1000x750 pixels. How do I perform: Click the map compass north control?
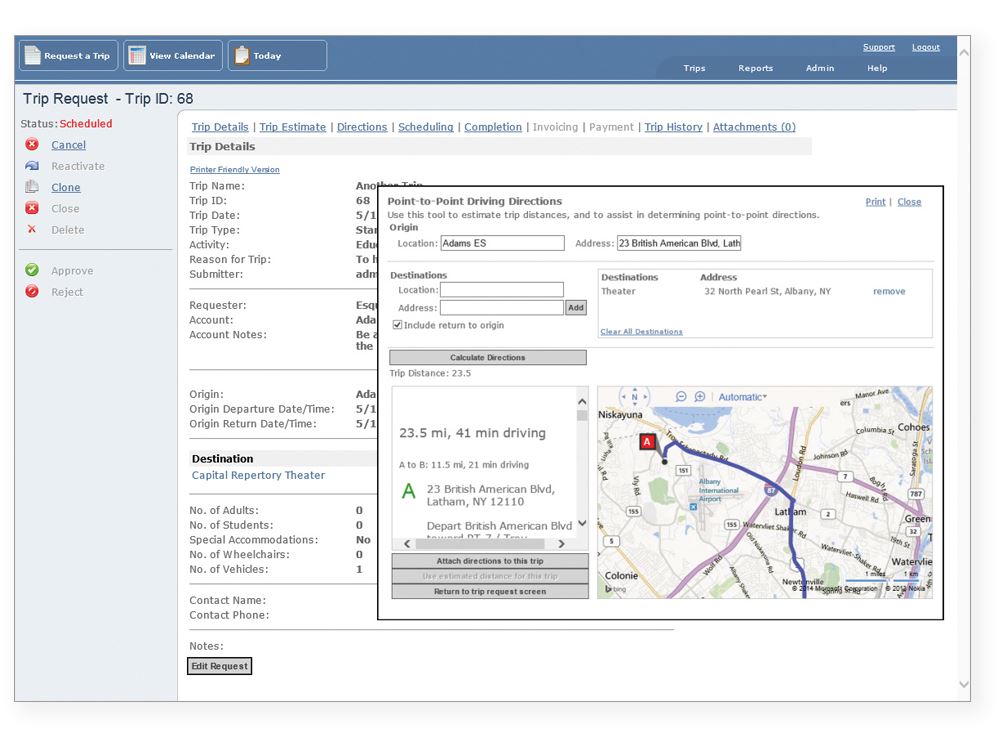pos(635,397)
